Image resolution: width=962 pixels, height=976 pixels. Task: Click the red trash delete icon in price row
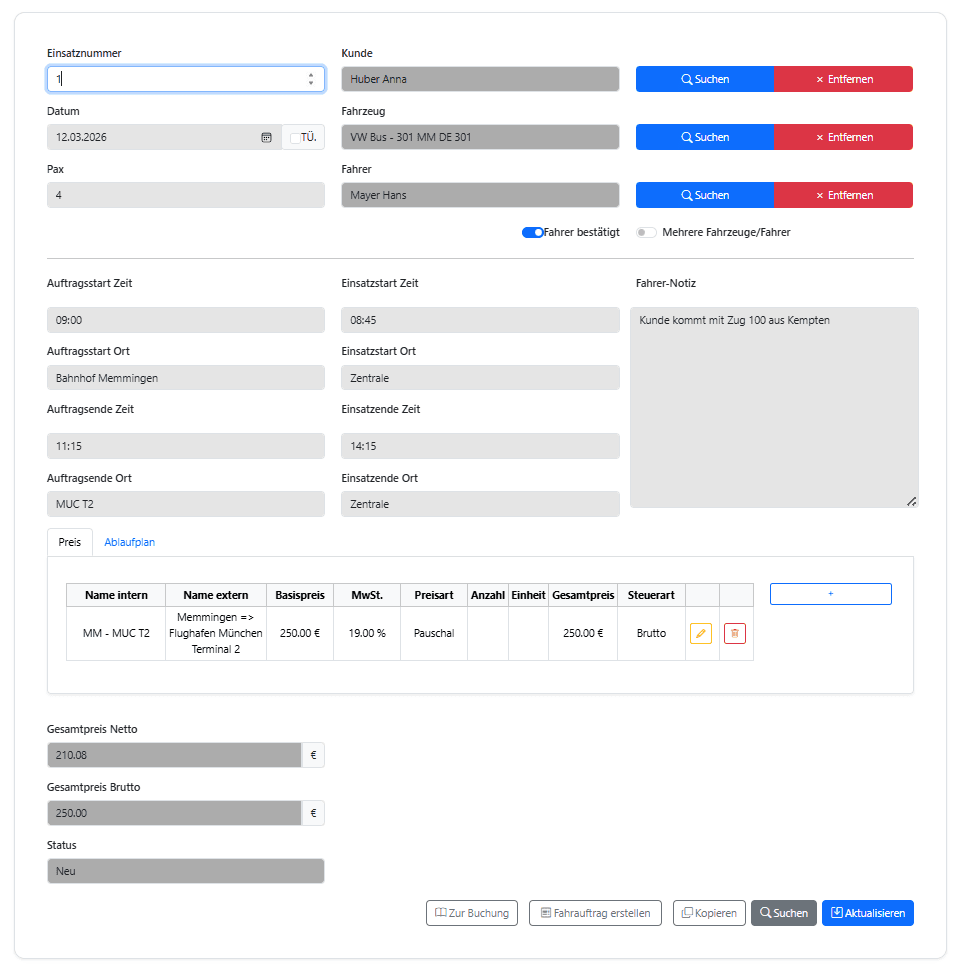(735, 633)
